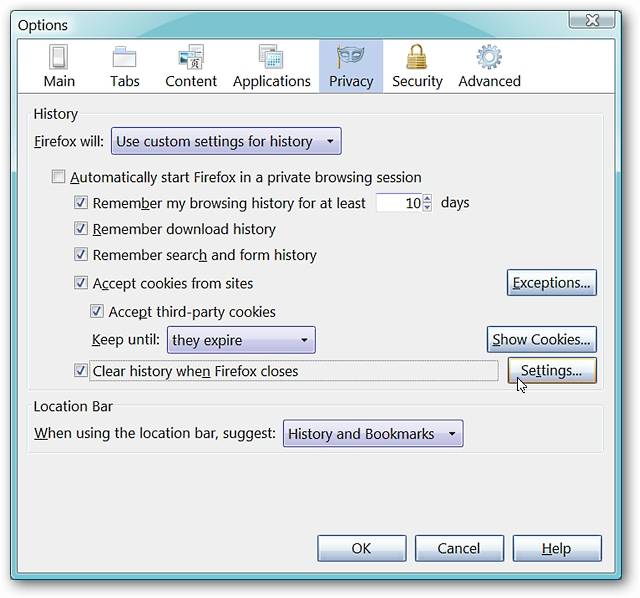Screen dimensions: 640x598
Task: Uncheck Remember download history
Action: pos(81,228)
